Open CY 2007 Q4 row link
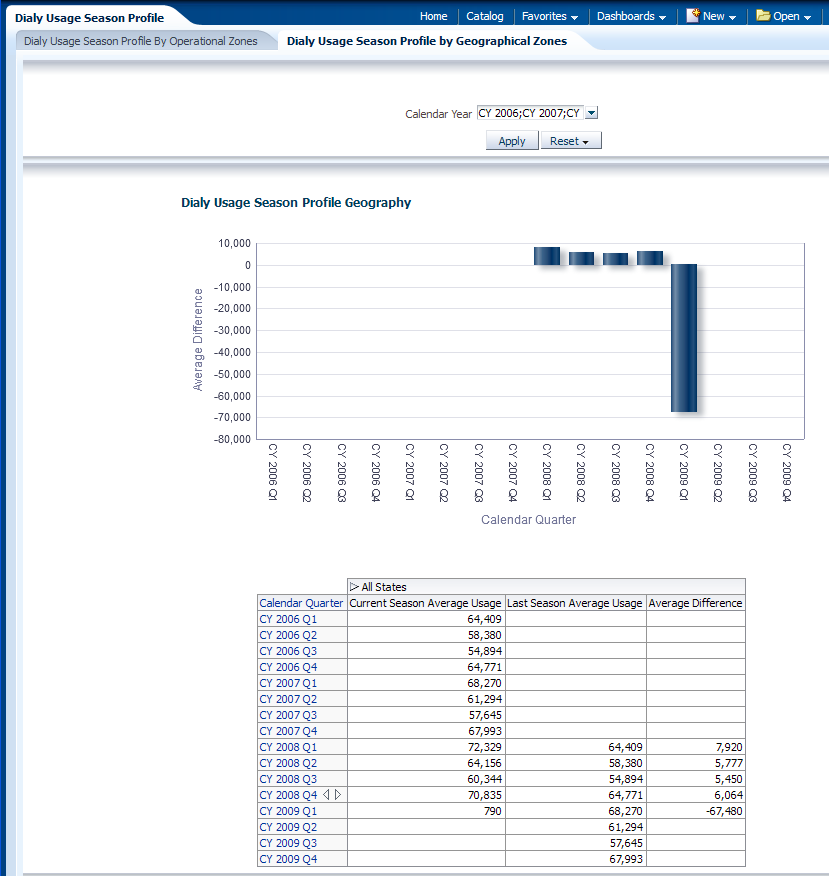The image size is (829, 876). click(x=288, y=731)
